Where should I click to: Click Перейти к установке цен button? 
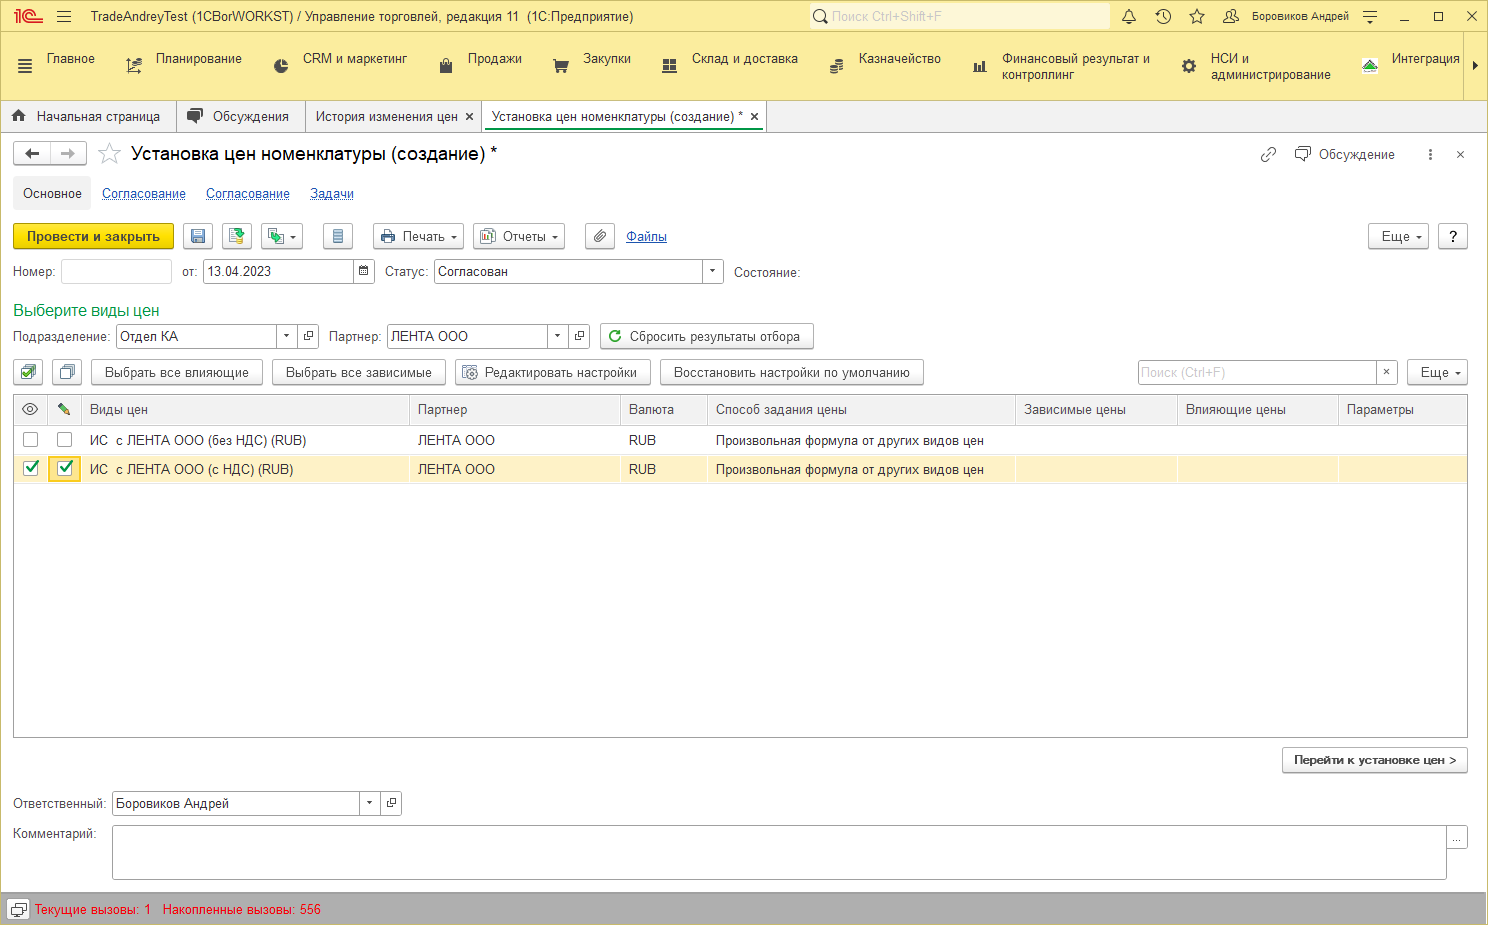(x=1374, y=760)
